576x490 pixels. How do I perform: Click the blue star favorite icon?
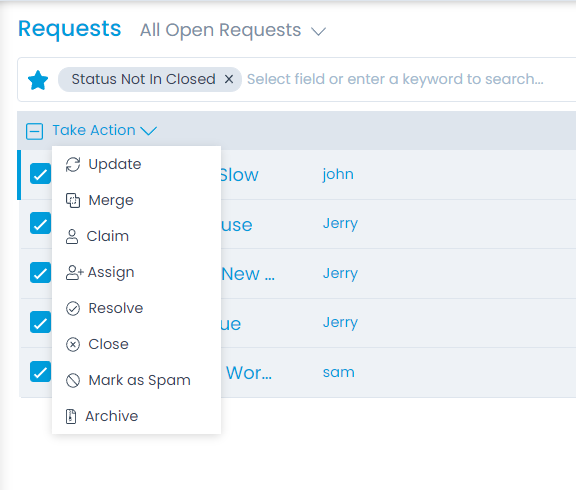pos(38,80)
